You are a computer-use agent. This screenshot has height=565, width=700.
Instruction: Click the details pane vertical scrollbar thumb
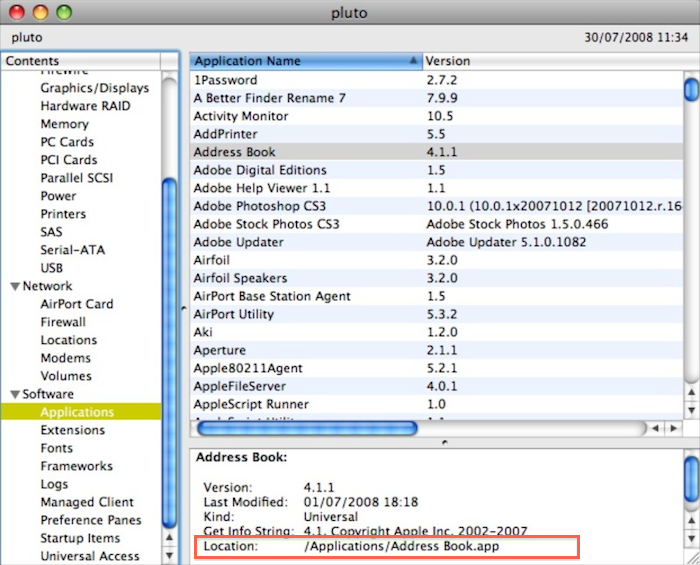(692, 478)
